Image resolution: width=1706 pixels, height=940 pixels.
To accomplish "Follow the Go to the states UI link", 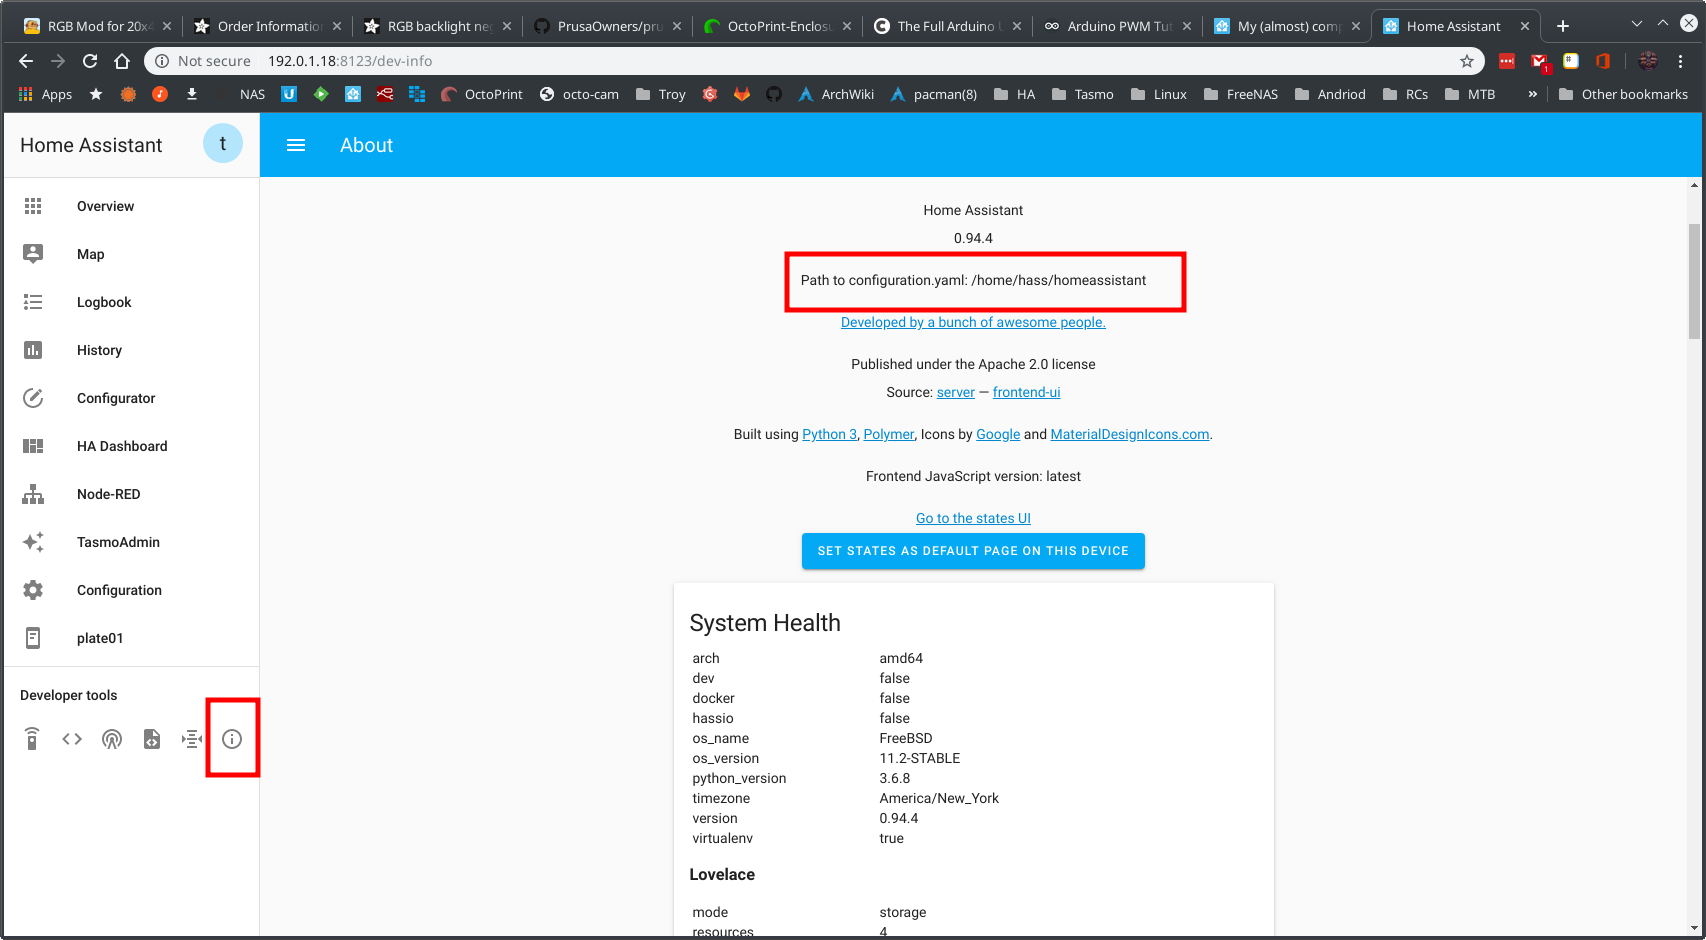I will pyautogui.click(x=972, y=517).
